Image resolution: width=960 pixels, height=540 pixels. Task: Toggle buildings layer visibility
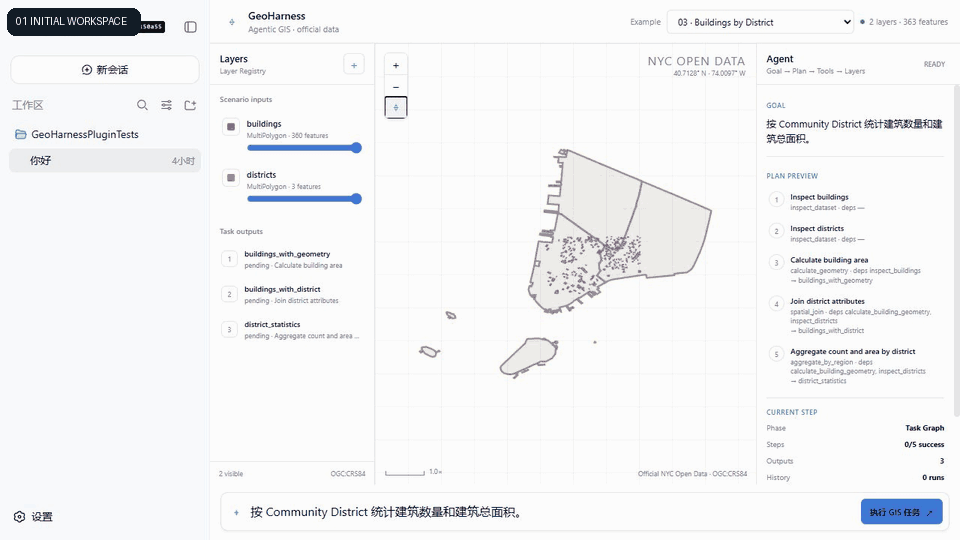(x=231, y=127)
